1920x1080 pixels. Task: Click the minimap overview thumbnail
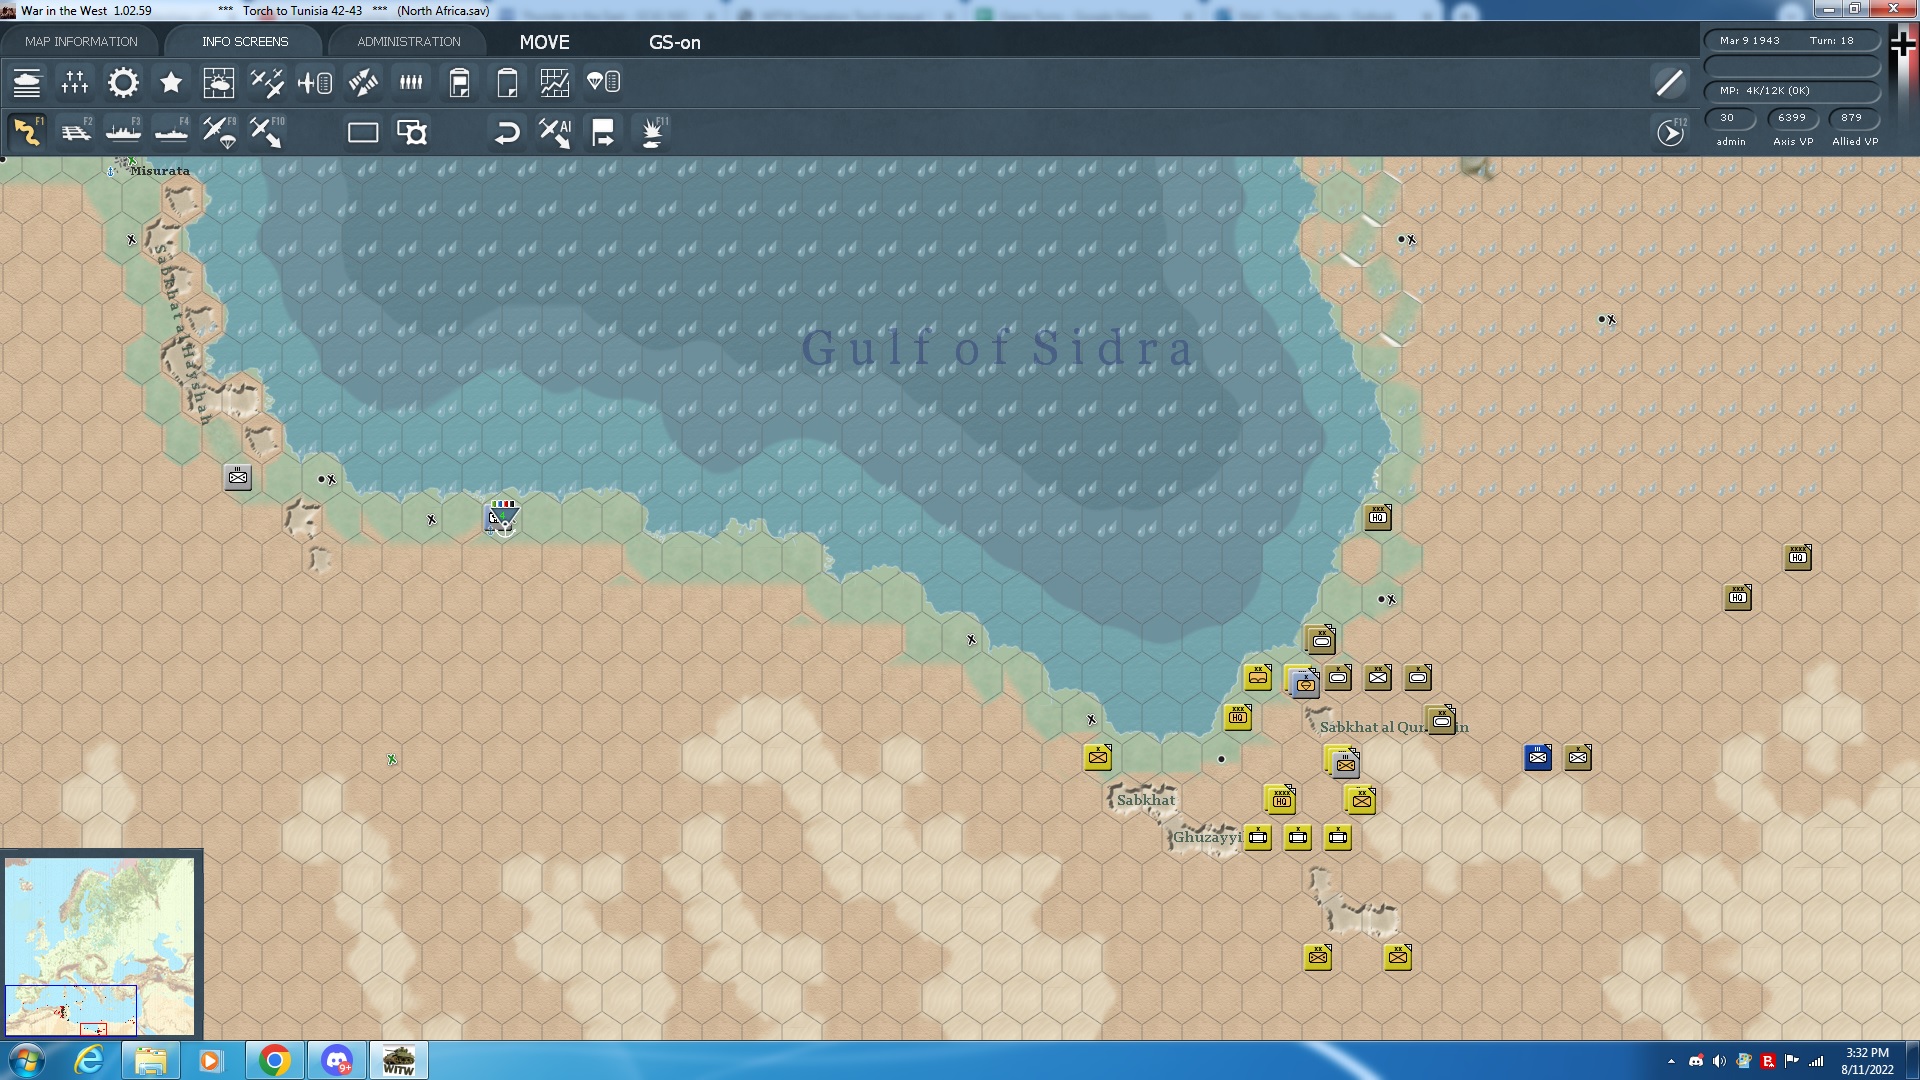pos(100,946)
